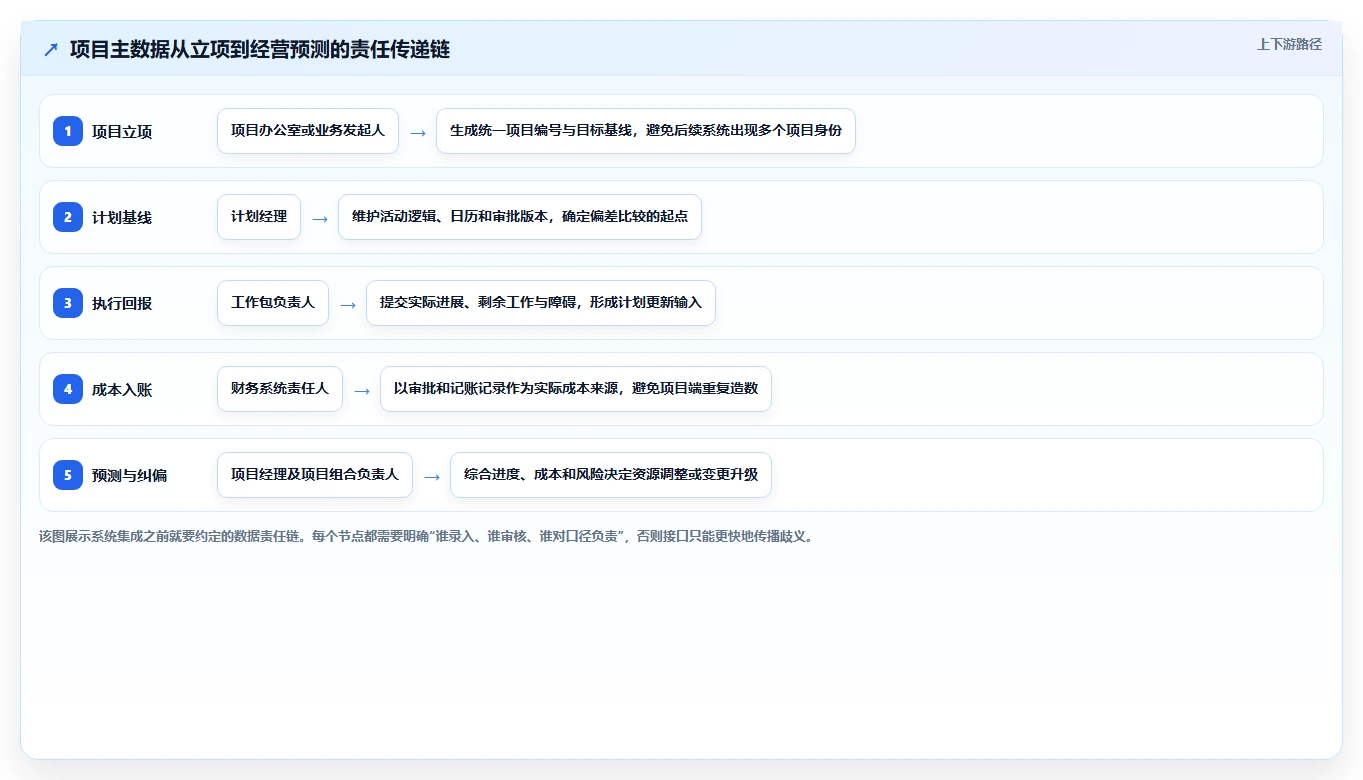Viewport: 1363px width, 780px height.
Task: Click the 以审批和记账记录作为实际成本来源 description box
Action: [576, 389]
